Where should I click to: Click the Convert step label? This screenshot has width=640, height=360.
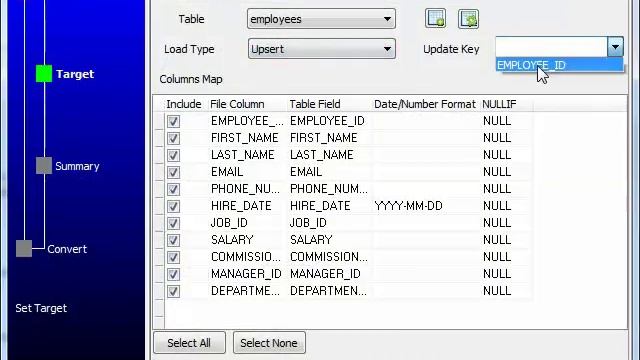(67, 249)
